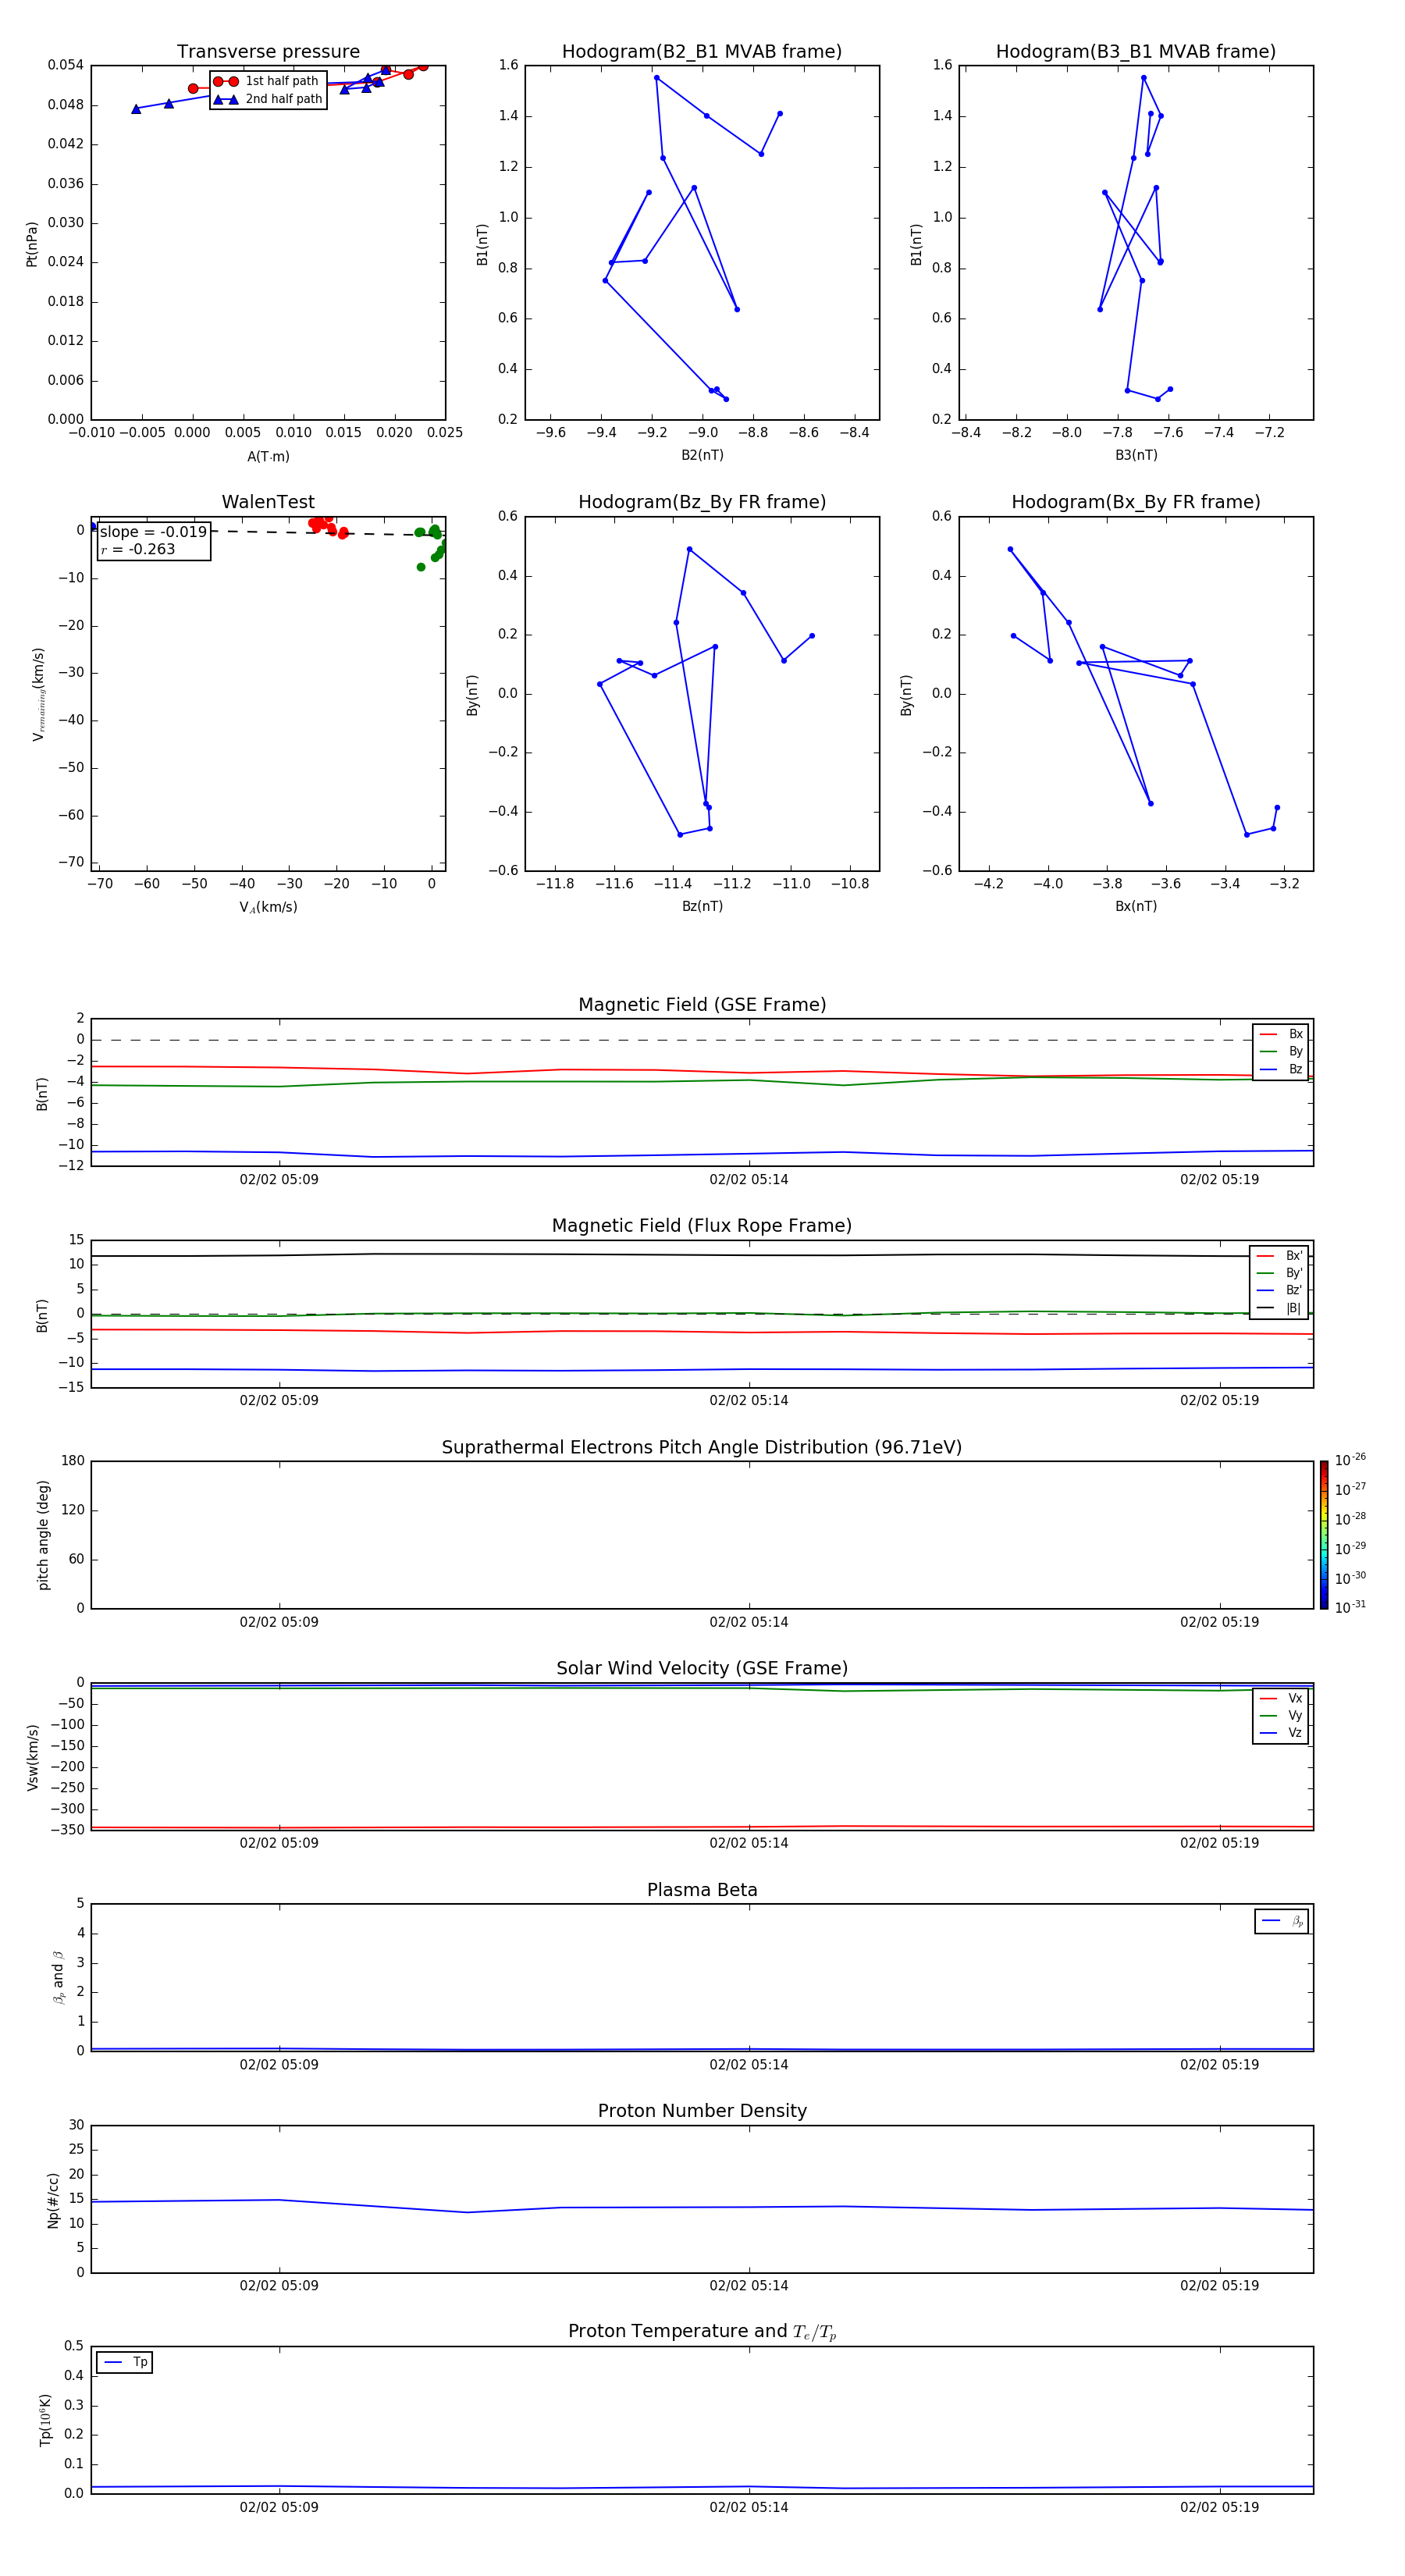This screenshot has height=2576, width=1405.
Task: Click the "Plasma Beta" panel title
Action: tap(702, 1890)
